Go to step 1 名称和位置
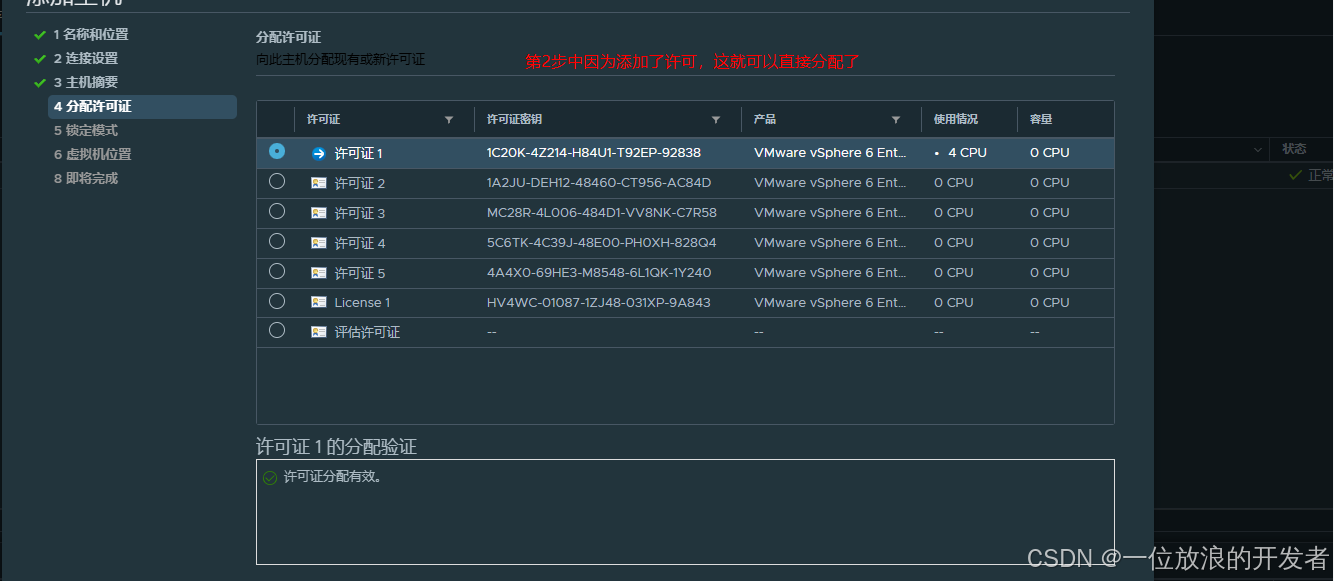 [x=91, y=34]
